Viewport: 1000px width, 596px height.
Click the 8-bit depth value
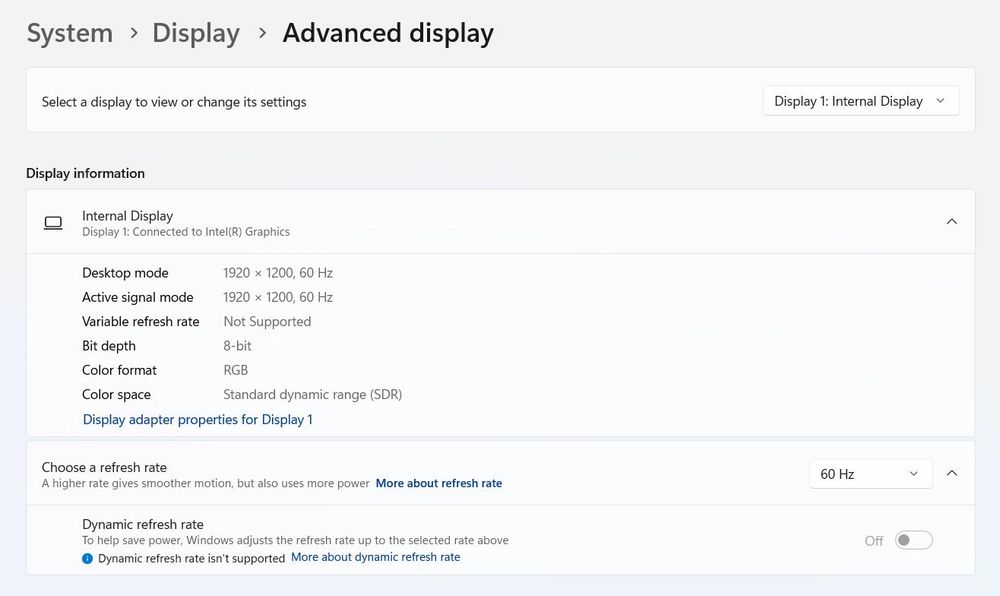pyautogui.click(x=237, y=345)
